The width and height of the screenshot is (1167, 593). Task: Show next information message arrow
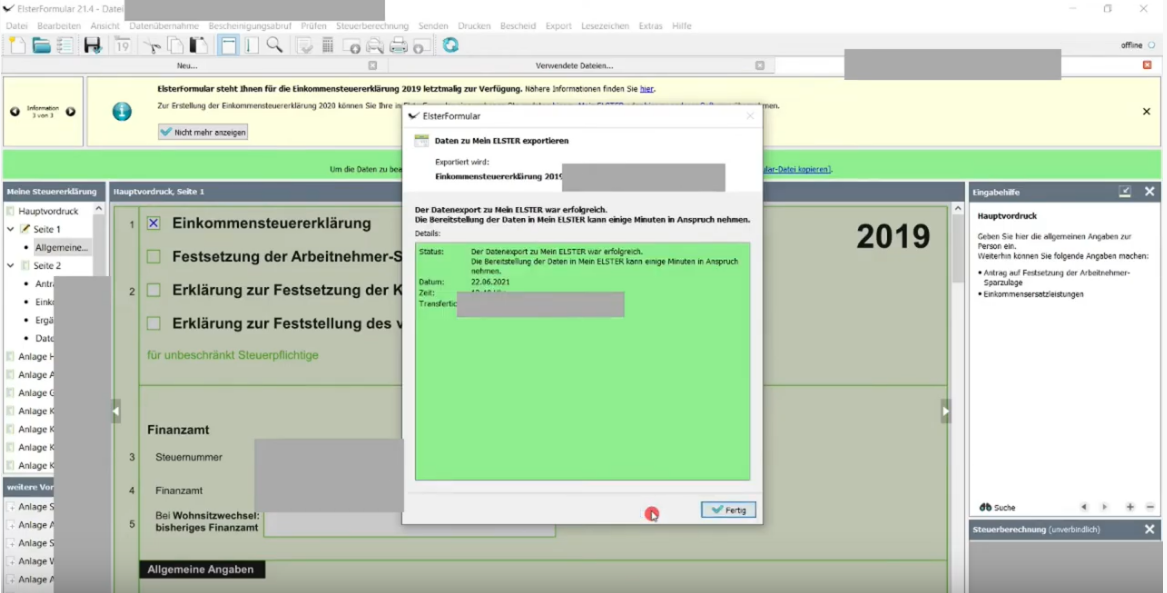point(71,112)
